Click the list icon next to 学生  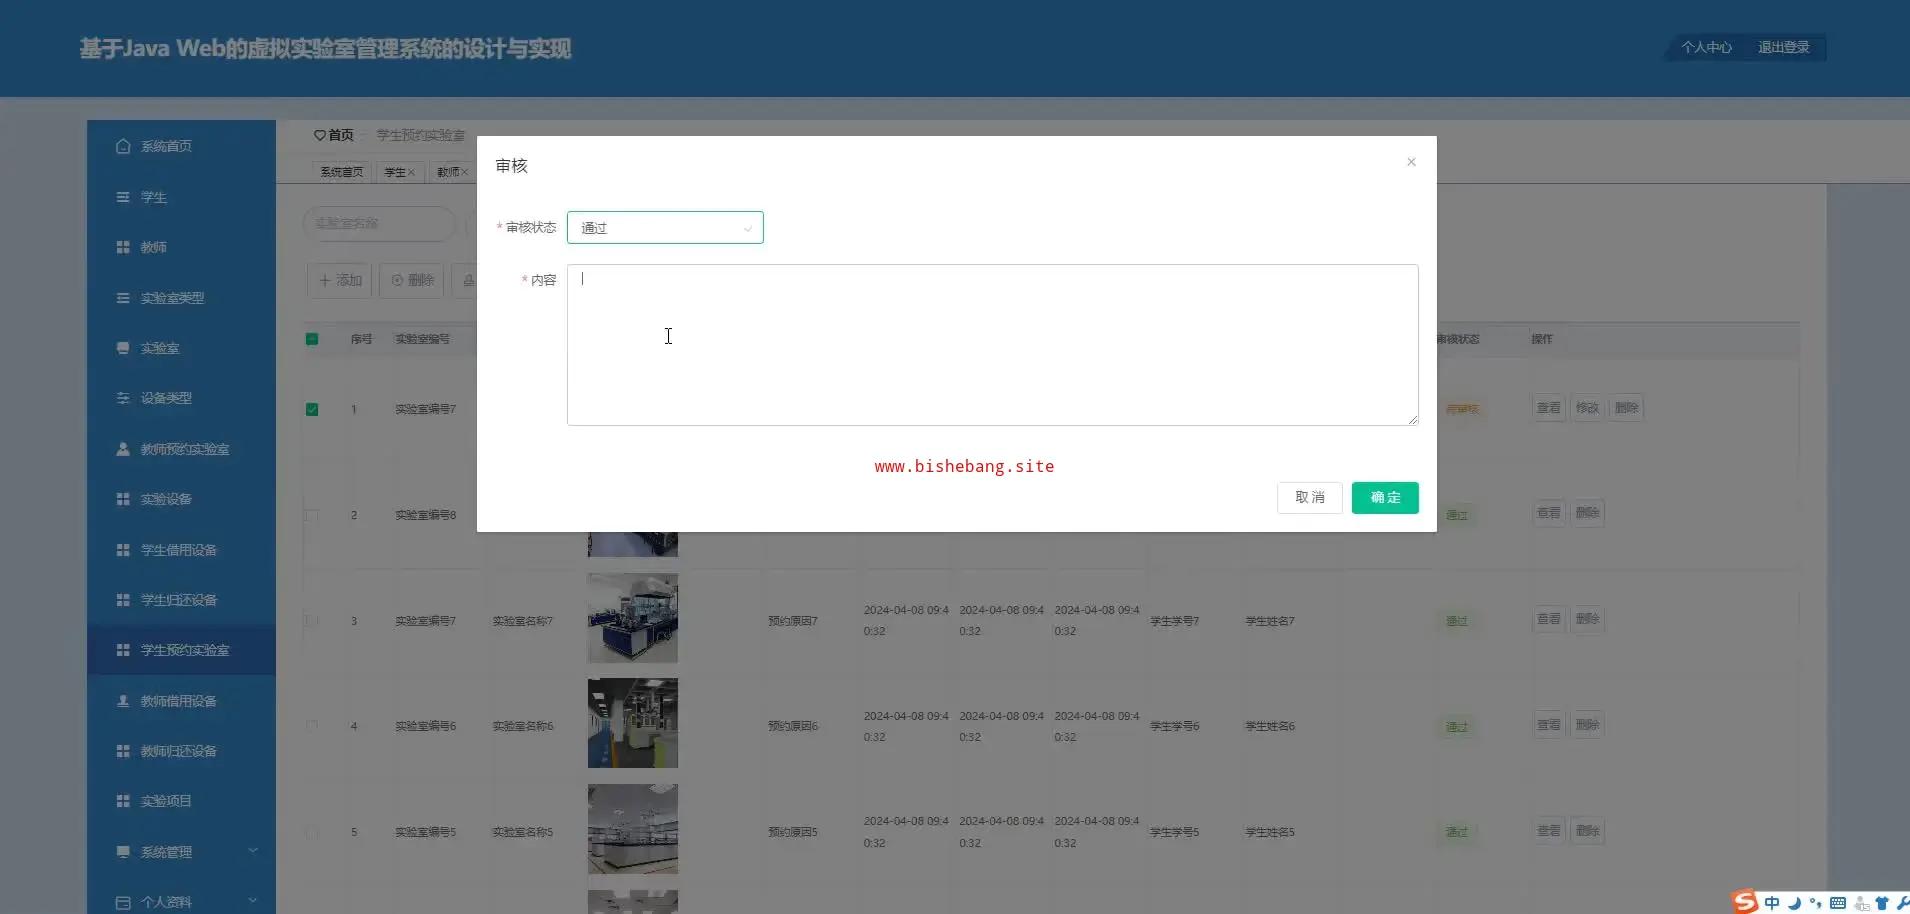click(x=123, y=197)
